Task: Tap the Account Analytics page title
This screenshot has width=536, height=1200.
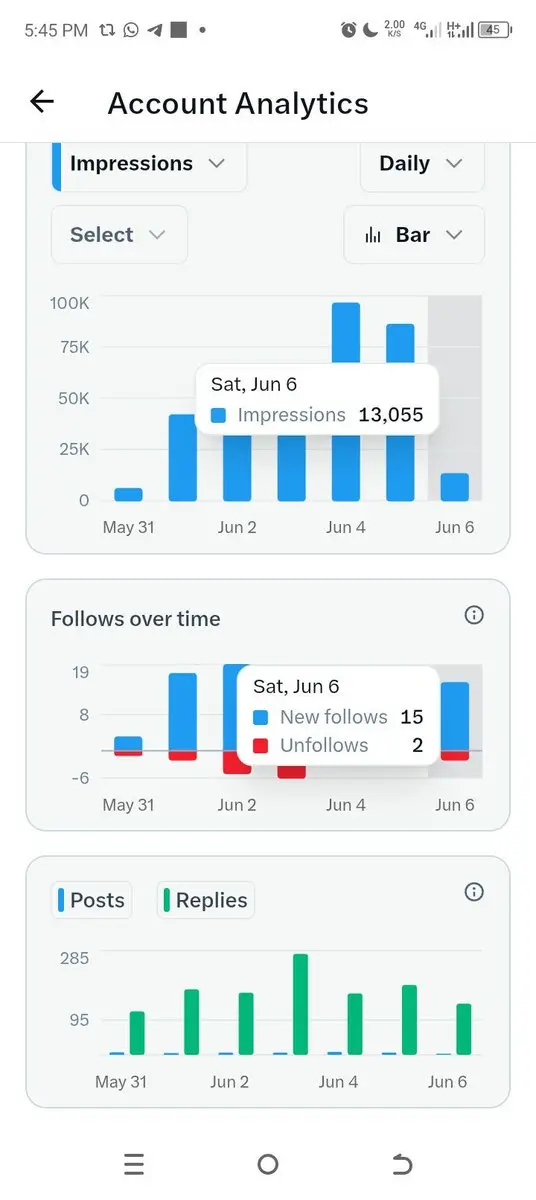Action: point(238,103)
